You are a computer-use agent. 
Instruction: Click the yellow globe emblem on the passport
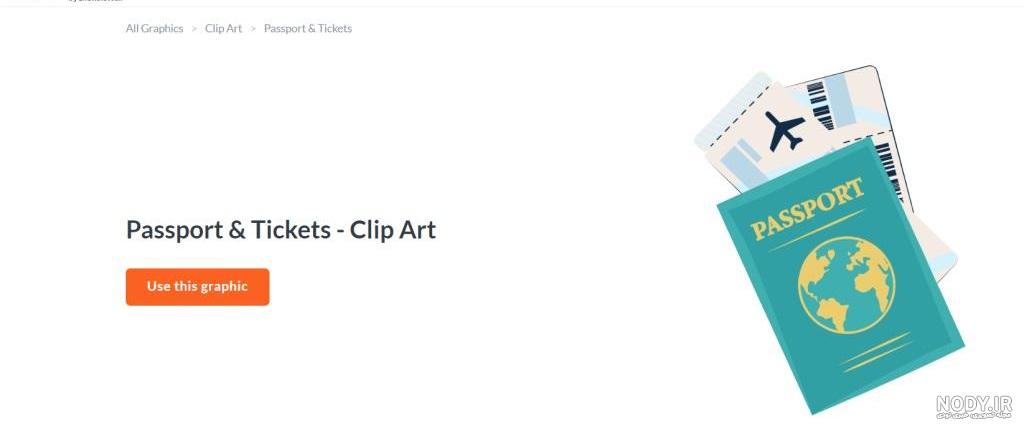846,285
